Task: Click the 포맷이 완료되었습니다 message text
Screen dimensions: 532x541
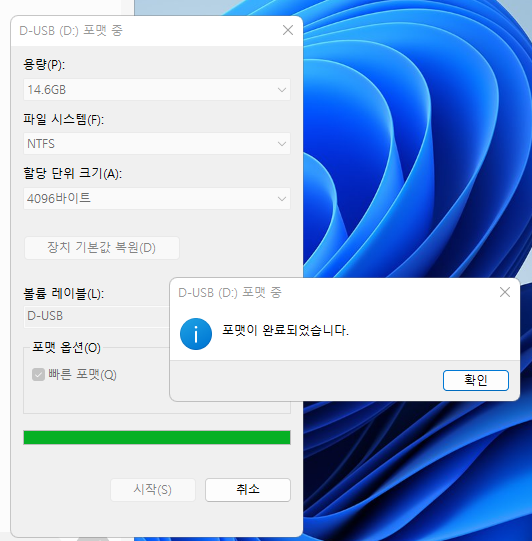Action: point(285,330)
